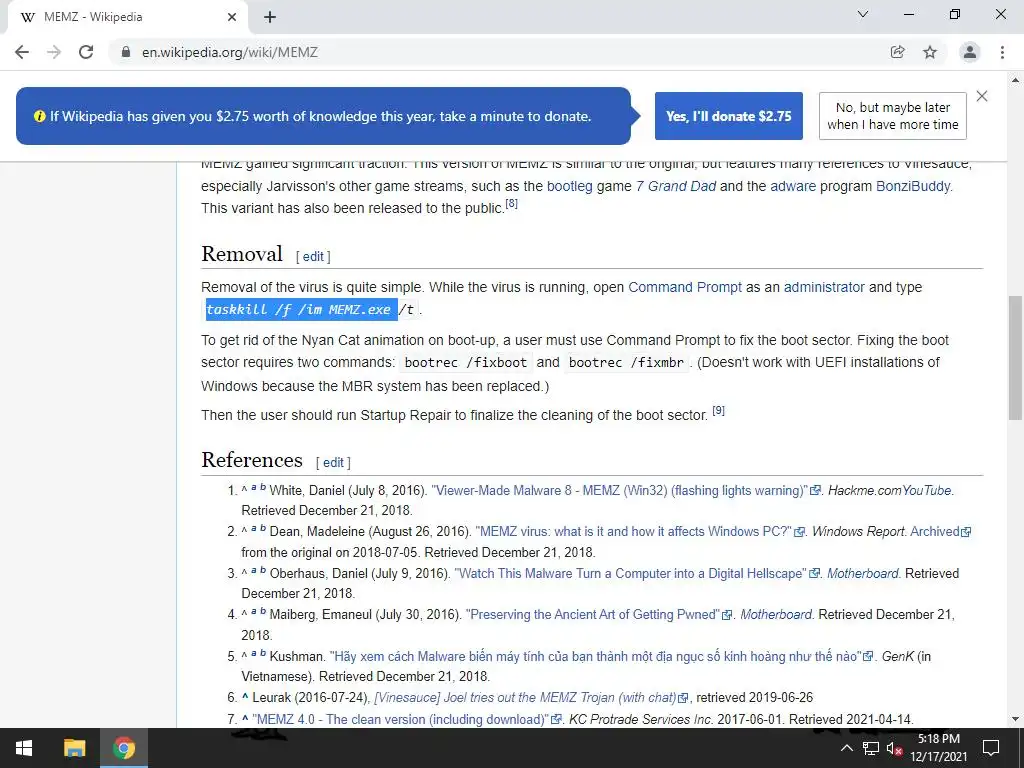Image resolution: width=1024 pixels, height=768 pixels.
Task: Open Chrome's three-dot menu
Action: 1002,52
